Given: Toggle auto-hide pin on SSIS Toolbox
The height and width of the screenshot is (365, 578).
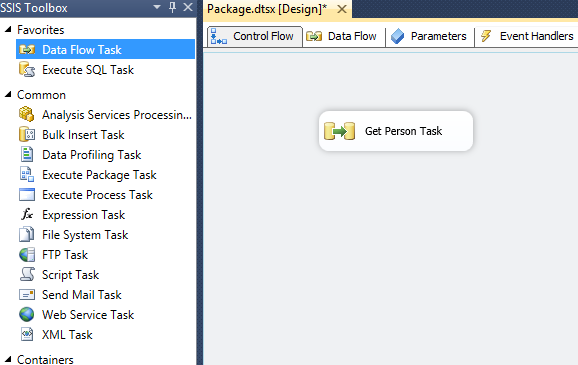Looking at the screenshot, I should point(173,7).
